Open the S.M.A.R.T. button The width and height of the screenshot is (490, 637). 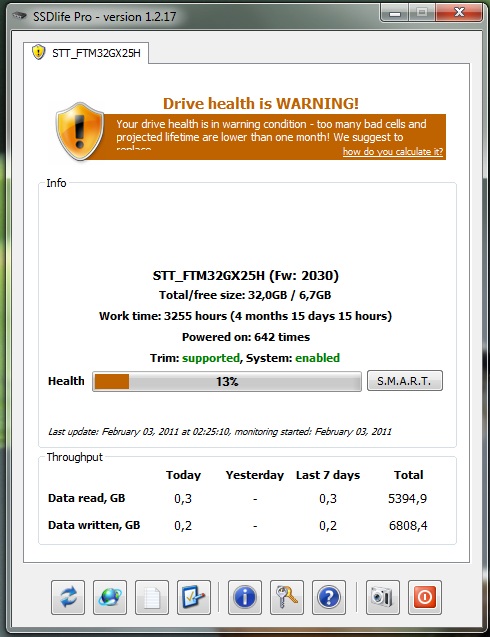(x=405, y=381)
